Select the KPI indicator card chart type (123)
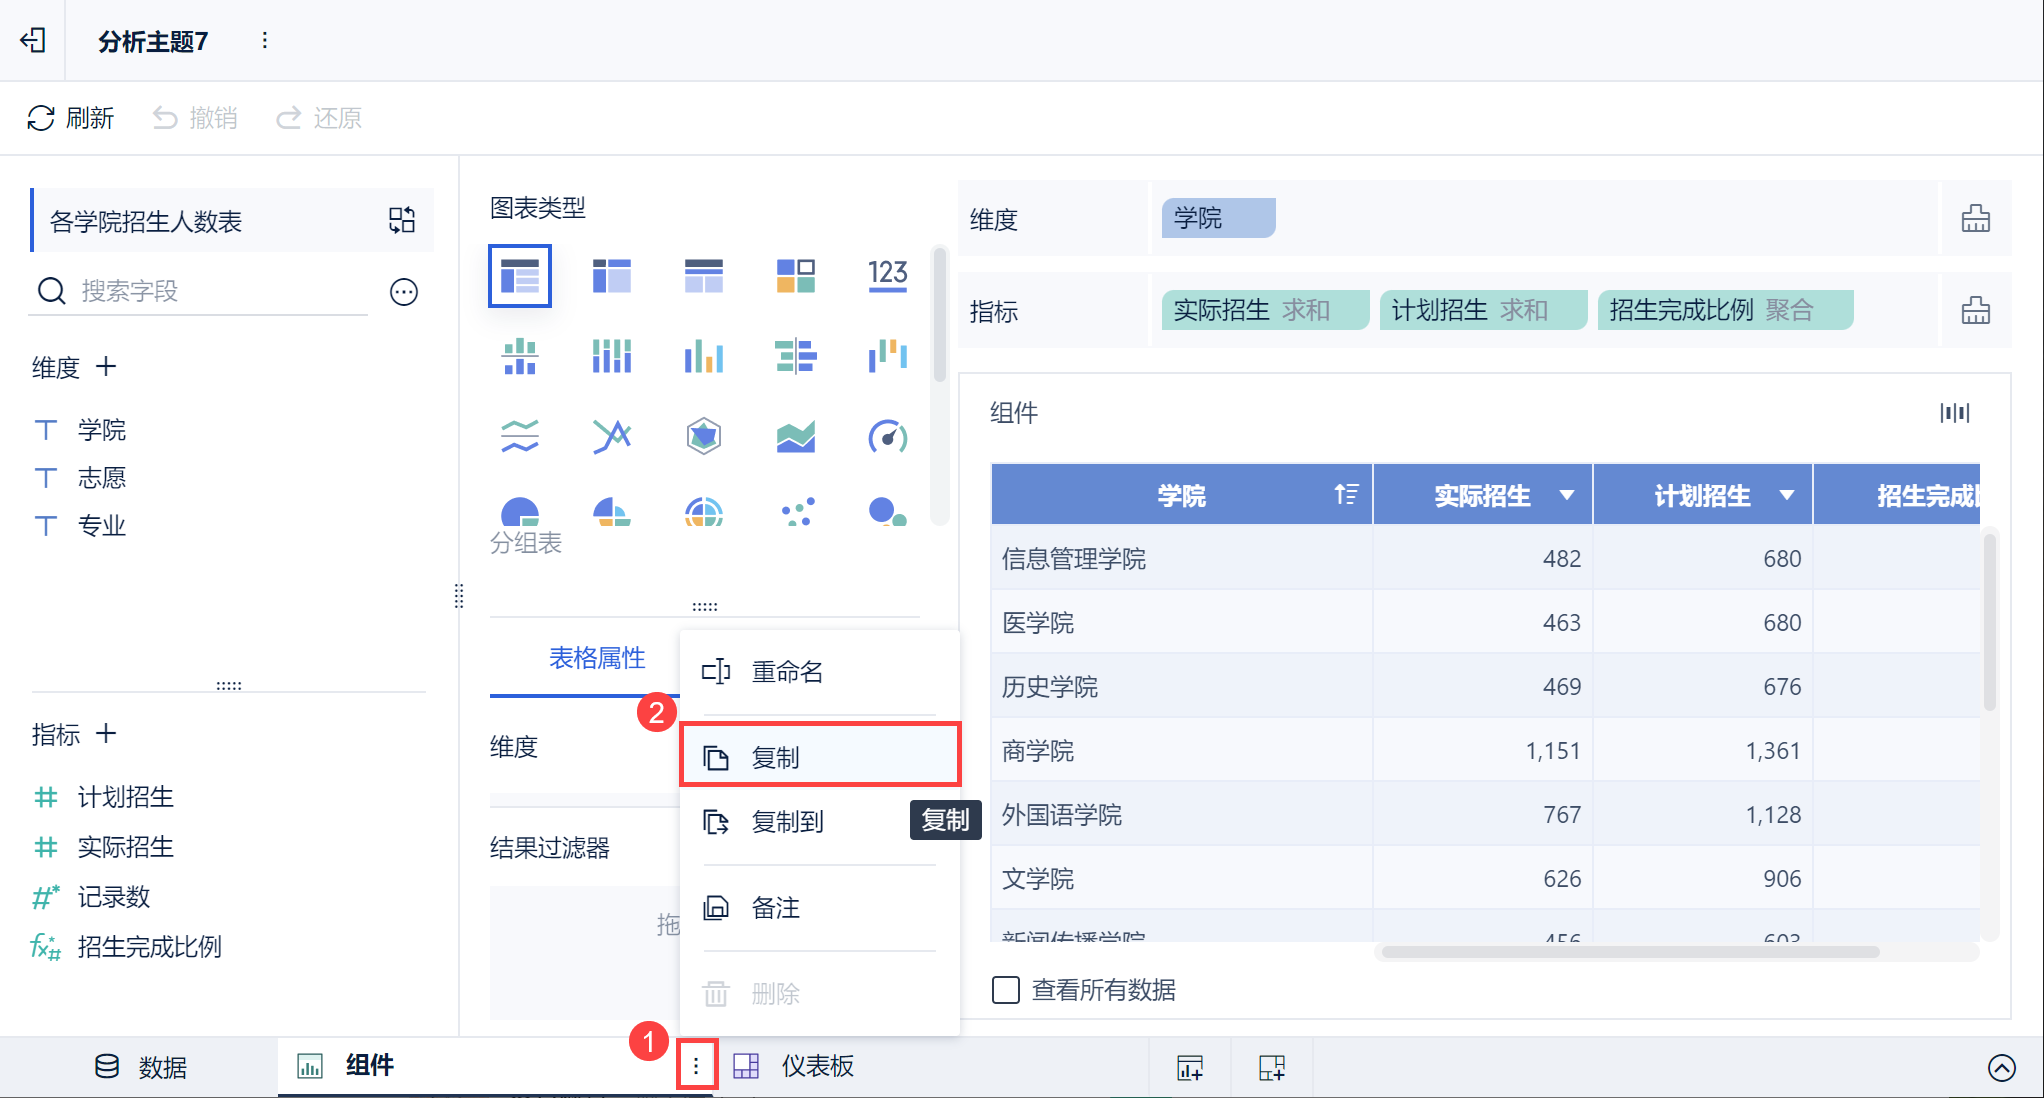Viewport: 2044px width, 1098px height. pos(887,275)
